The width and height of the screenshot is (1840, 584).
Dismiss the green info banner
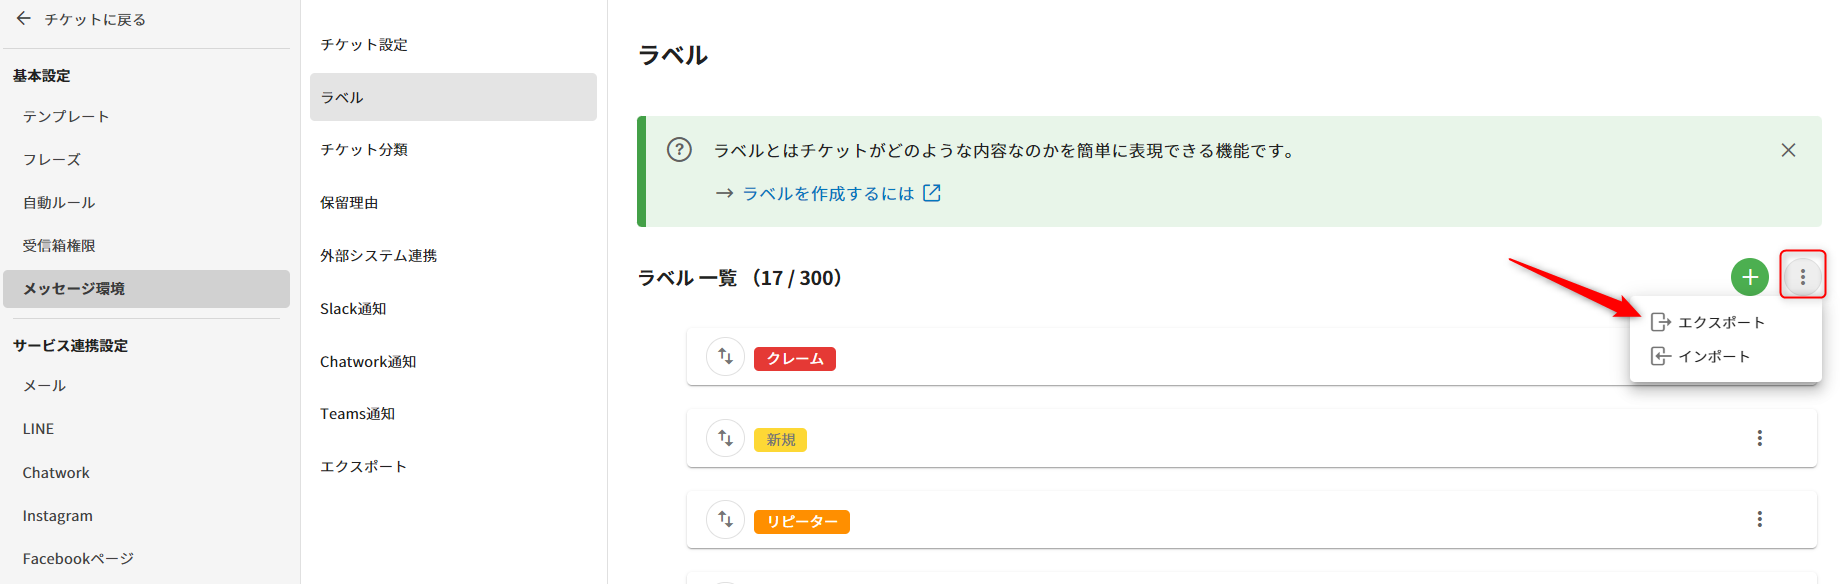1788,150
